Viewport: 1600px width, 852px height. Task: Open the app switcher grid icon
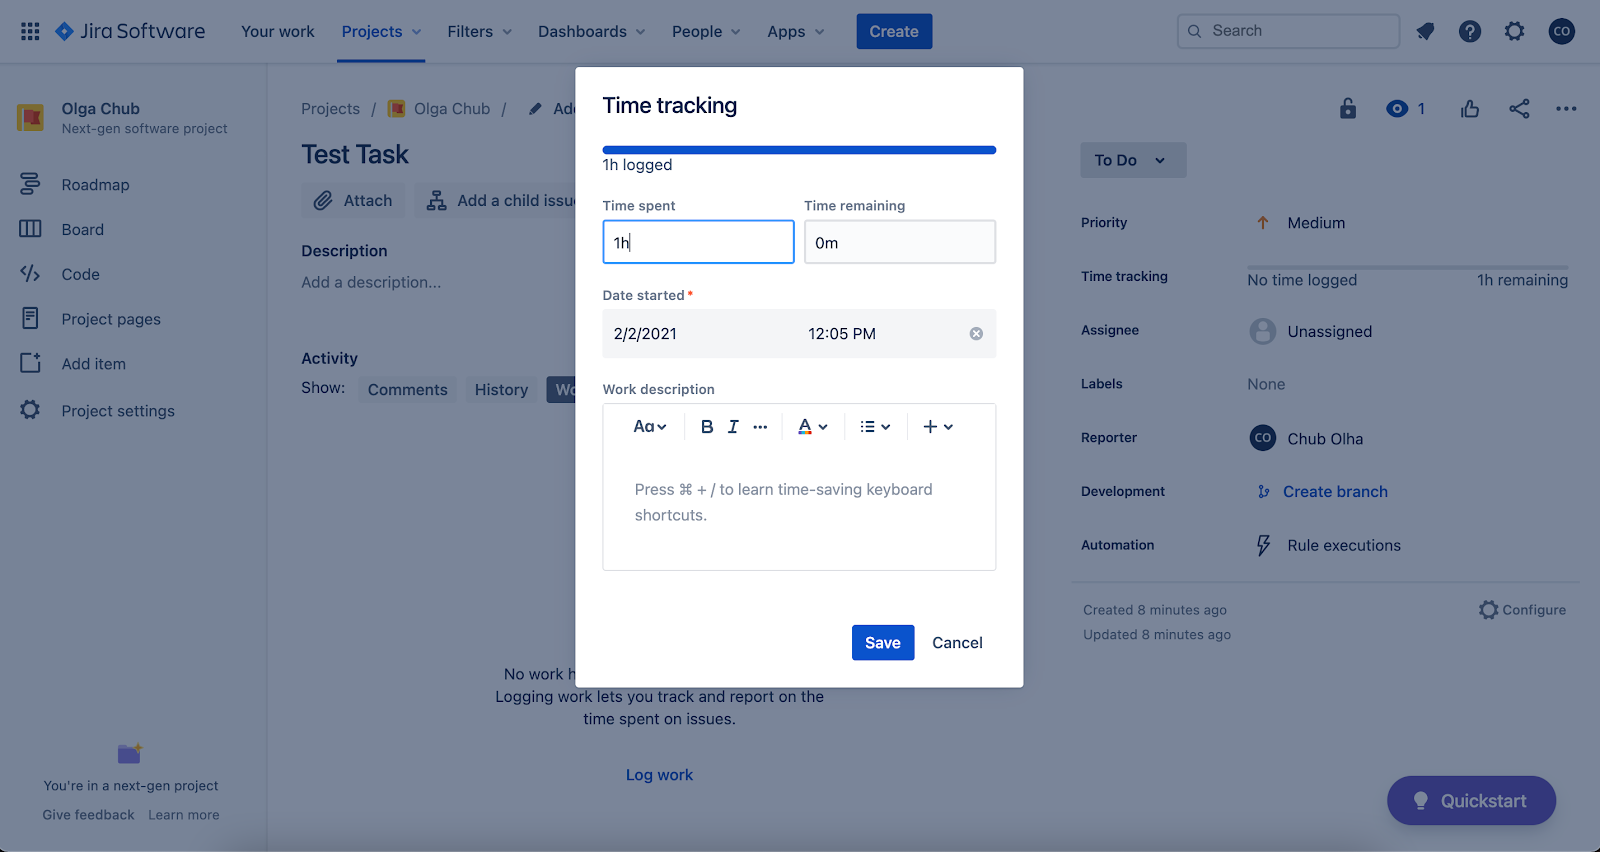tap(30, 31)
